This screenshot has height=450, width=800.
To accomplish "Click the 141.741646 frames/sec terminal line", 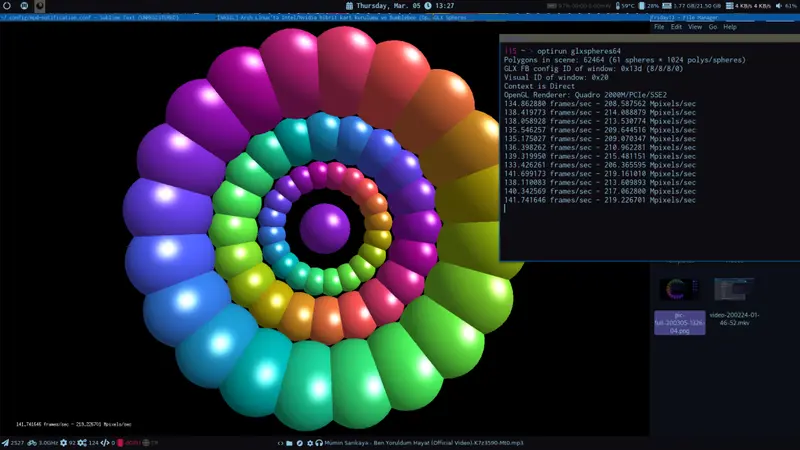I will 599,200.
